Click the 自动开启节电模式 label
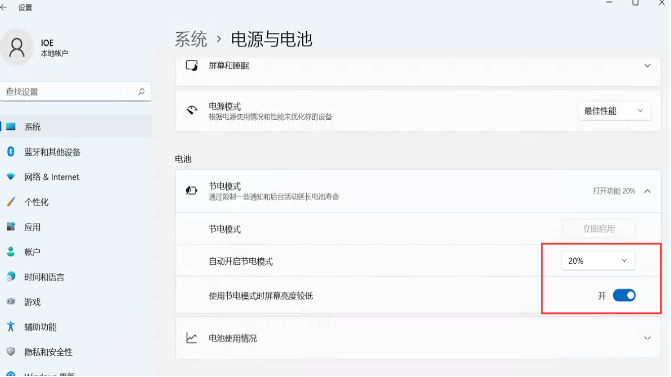The height and width of the screenshot is (377, 671). click(240, 261)
